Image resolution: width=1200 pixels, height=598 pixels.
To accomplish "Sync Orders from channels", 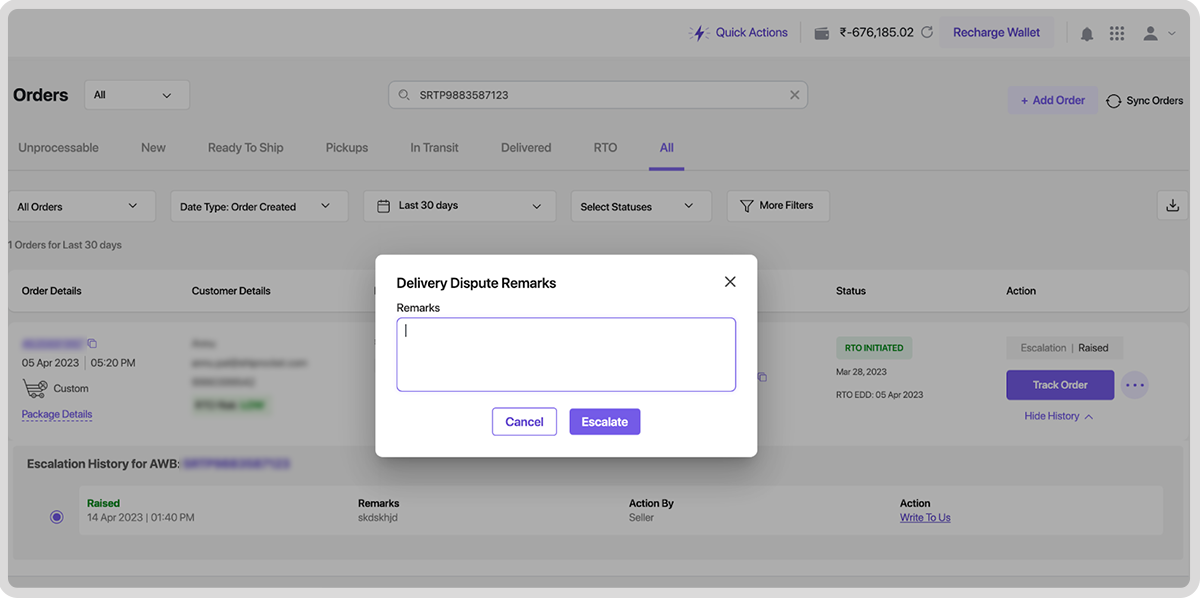I will [x=1145, y=100].
